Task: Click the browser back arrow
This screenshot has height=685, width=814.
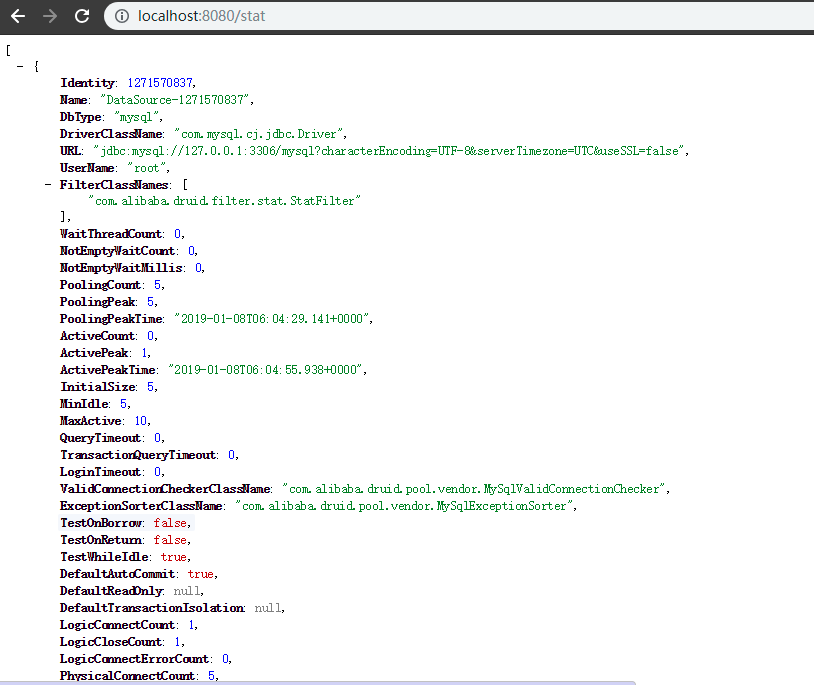Action: pos(18,16)
